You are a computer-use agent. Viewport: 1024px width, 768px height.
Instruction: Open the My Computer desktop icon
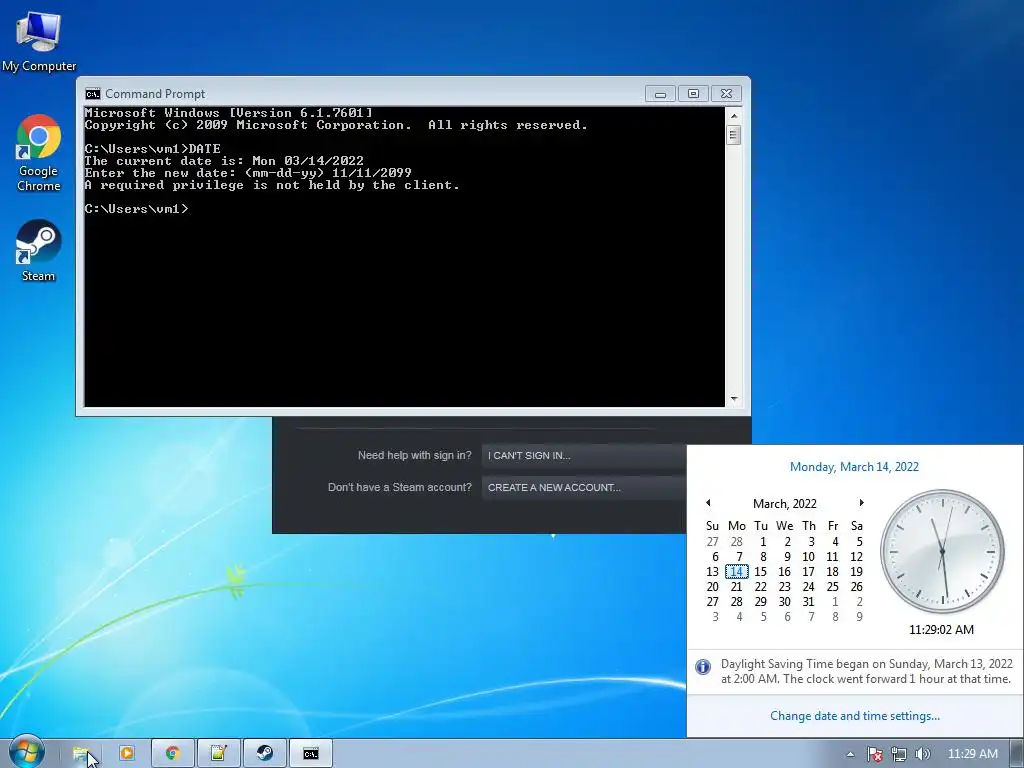coord(39,40)
